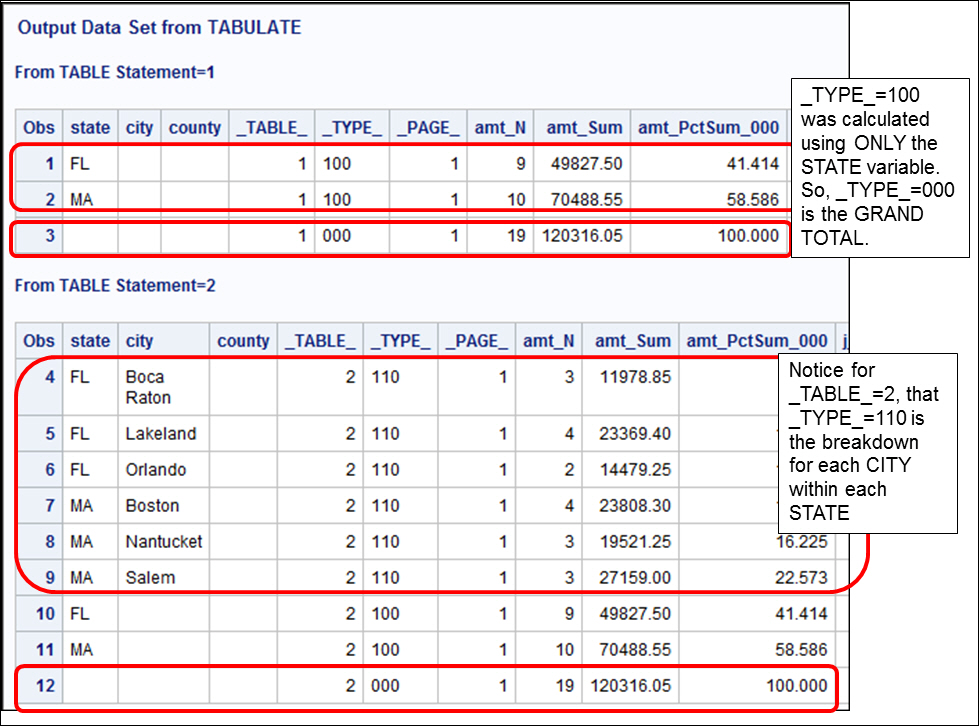Click the Salem city cell
Viewport: 979px width, 726px height.
click(150, 578)
